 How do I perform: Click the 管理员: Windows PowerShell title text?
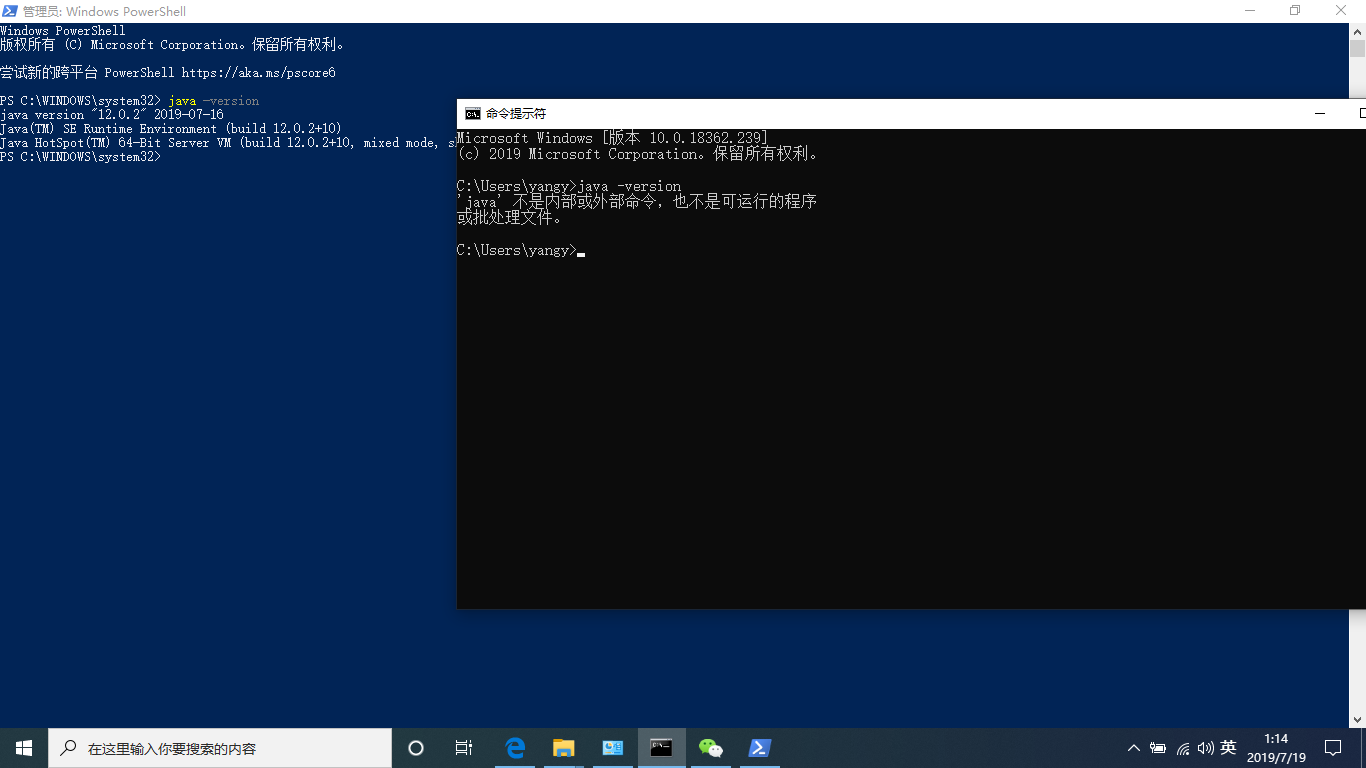point(104,11)
